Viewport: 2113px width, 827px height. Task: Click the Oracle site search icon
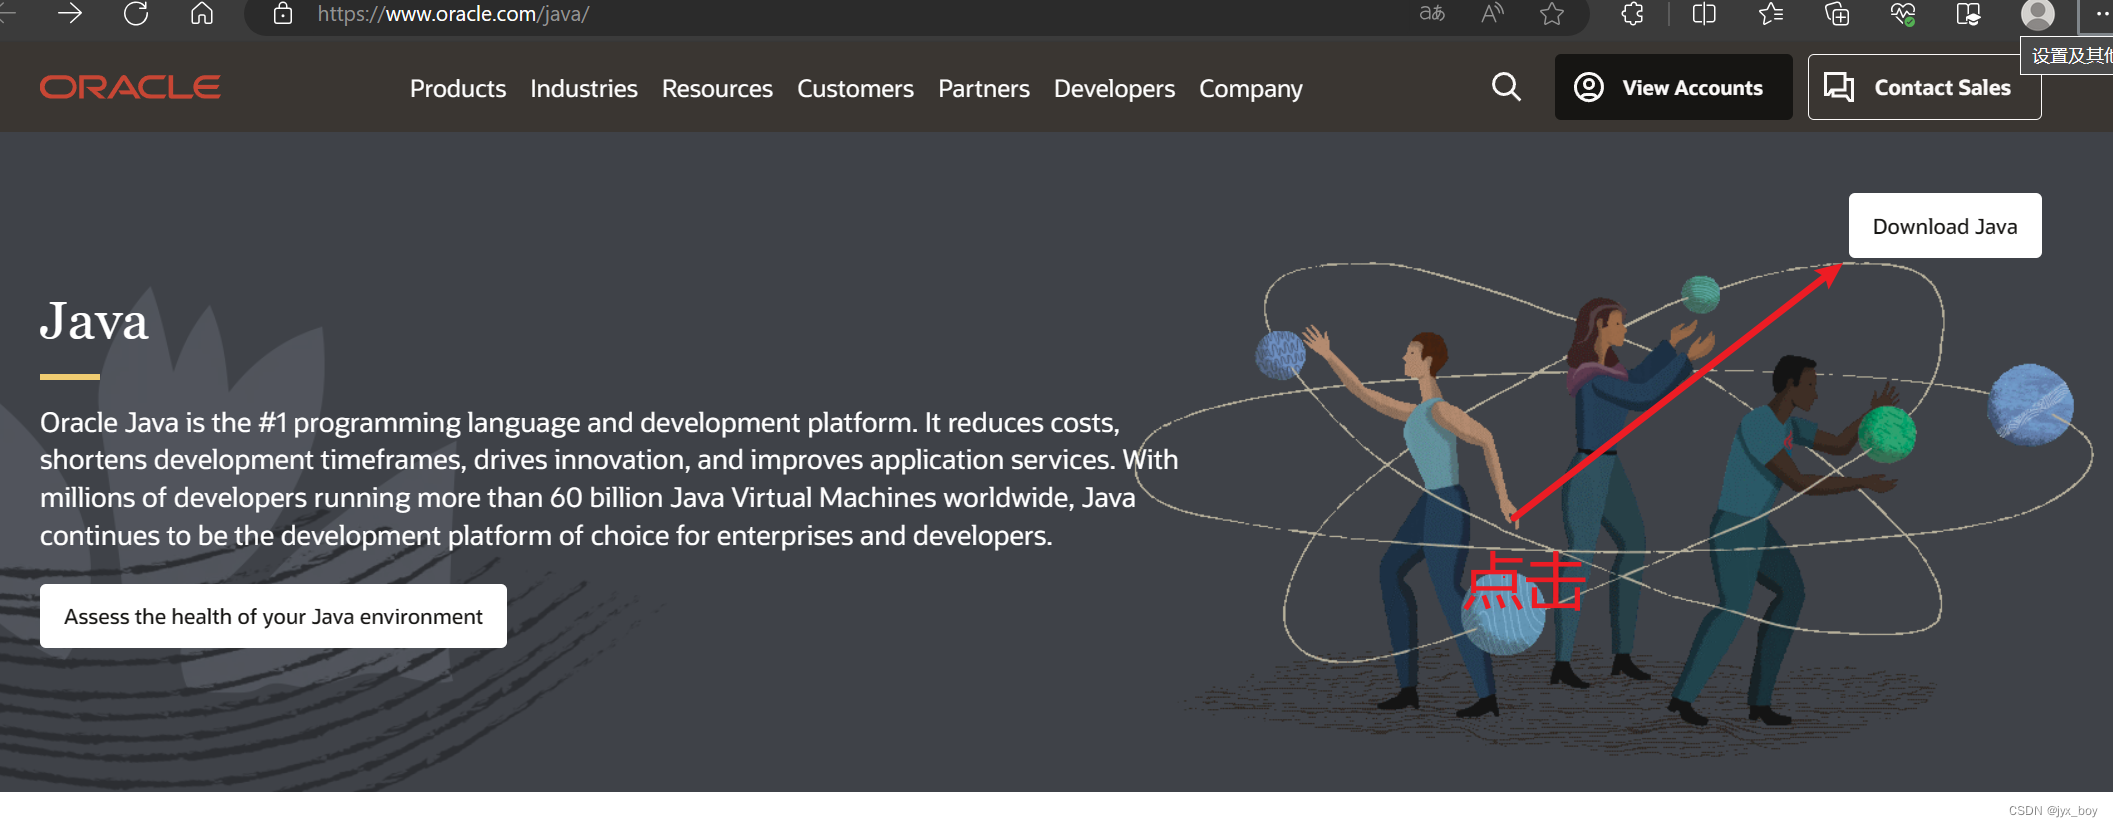pos(1506,87)
